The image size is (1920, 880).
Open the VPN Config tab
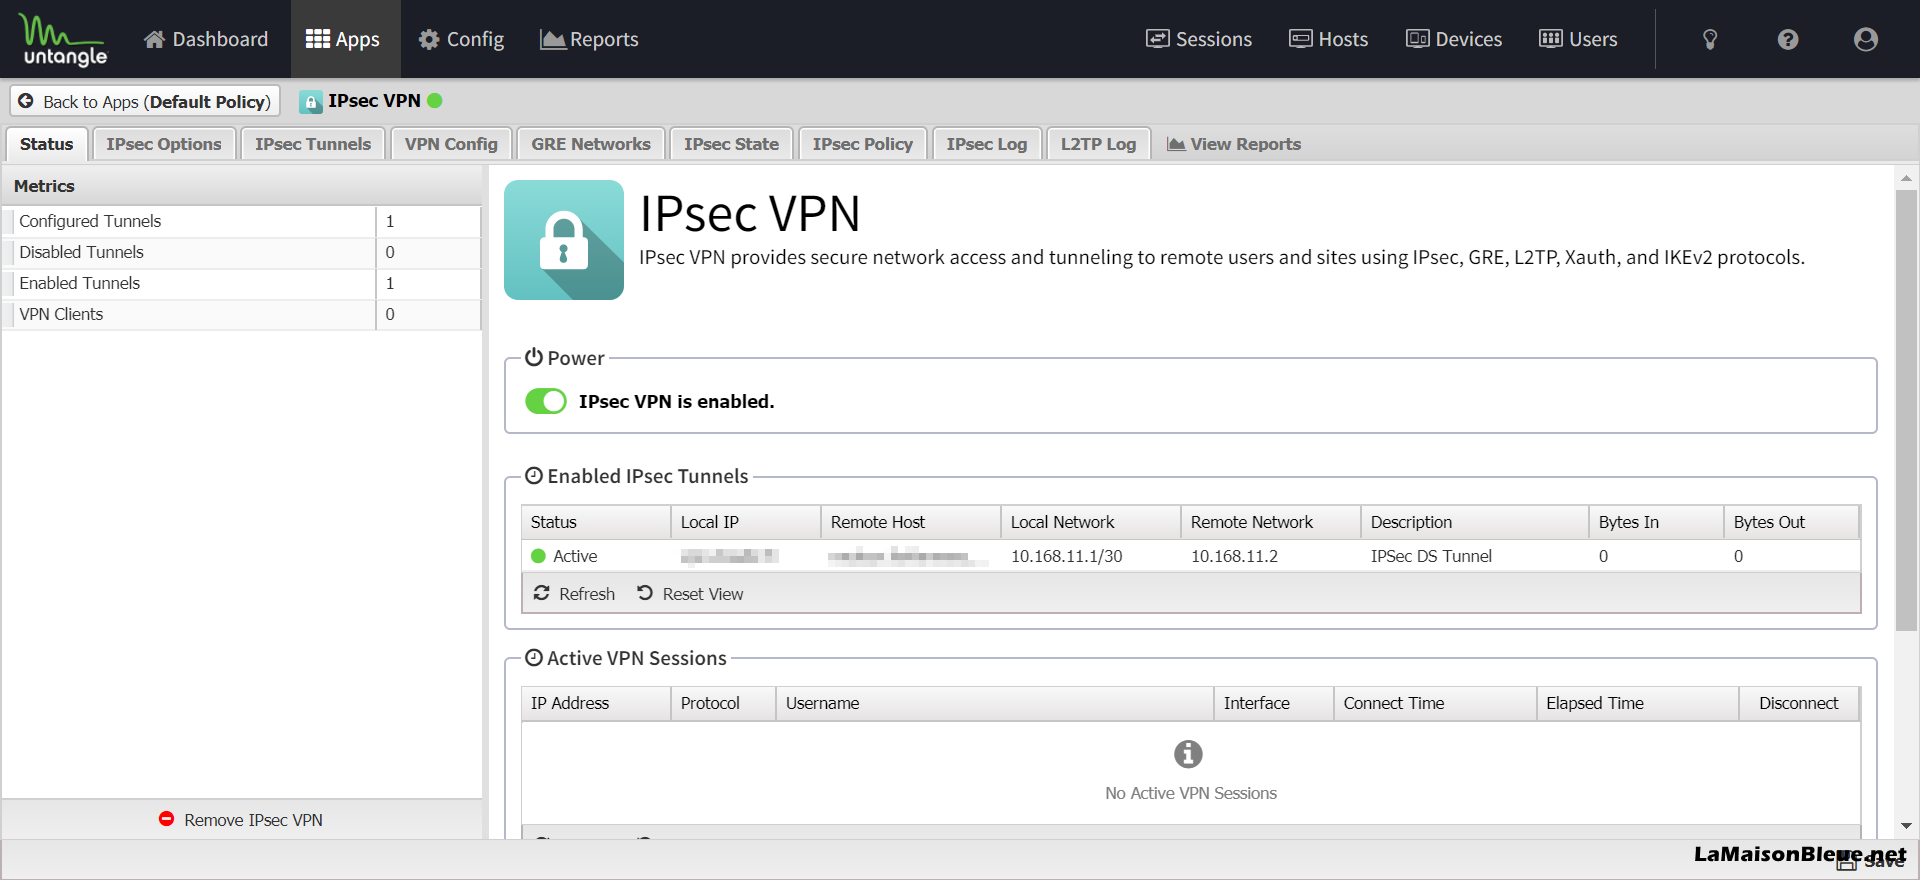pyautogui.click(x=451, y=144)
